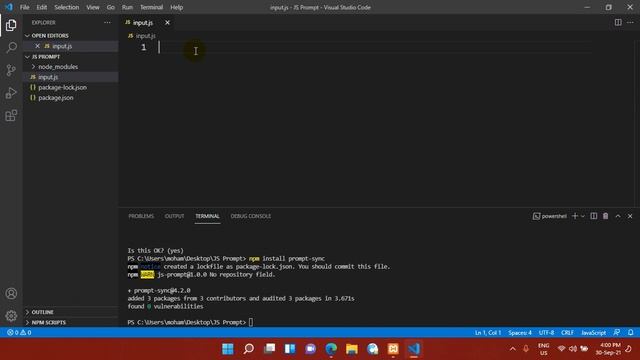The image size is (640, 360).
Task: Open Explorer views and more actions
Action: click(107, 22)
